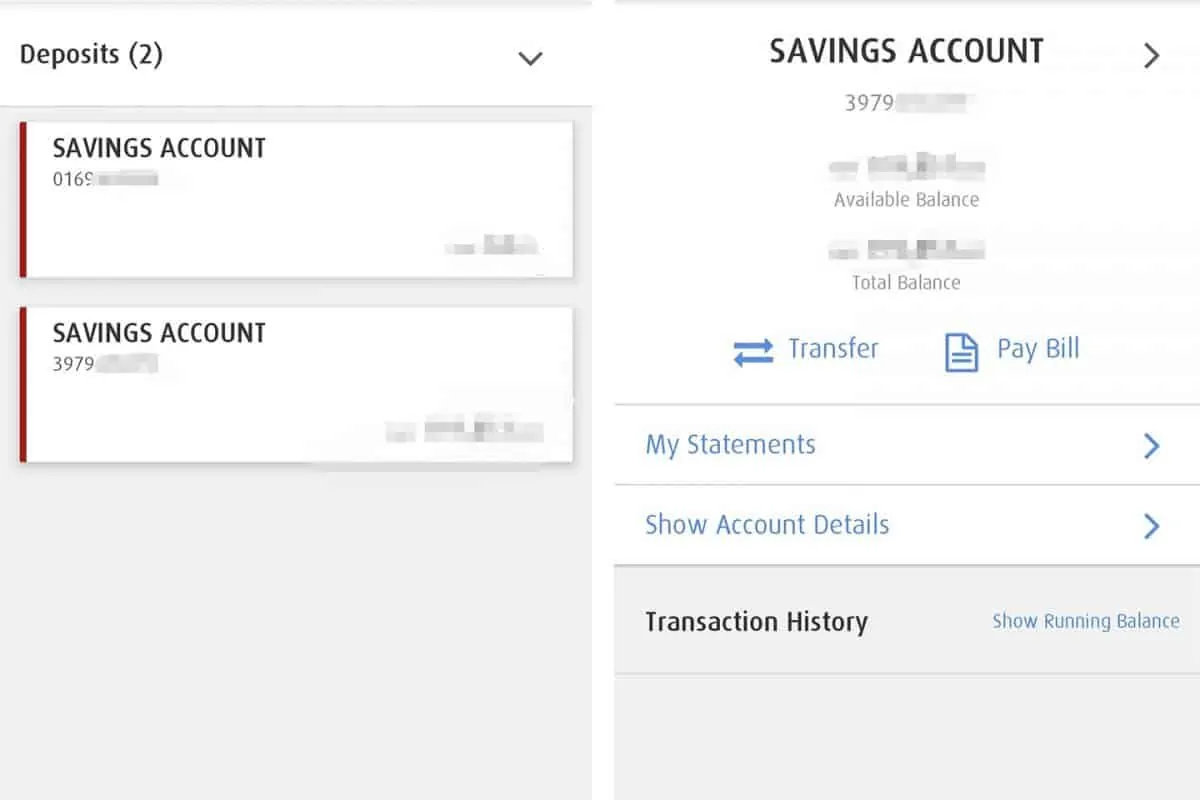
Task: Select the savings account card starting 3979
Action: pyautogui.click(x=296, y=384)
